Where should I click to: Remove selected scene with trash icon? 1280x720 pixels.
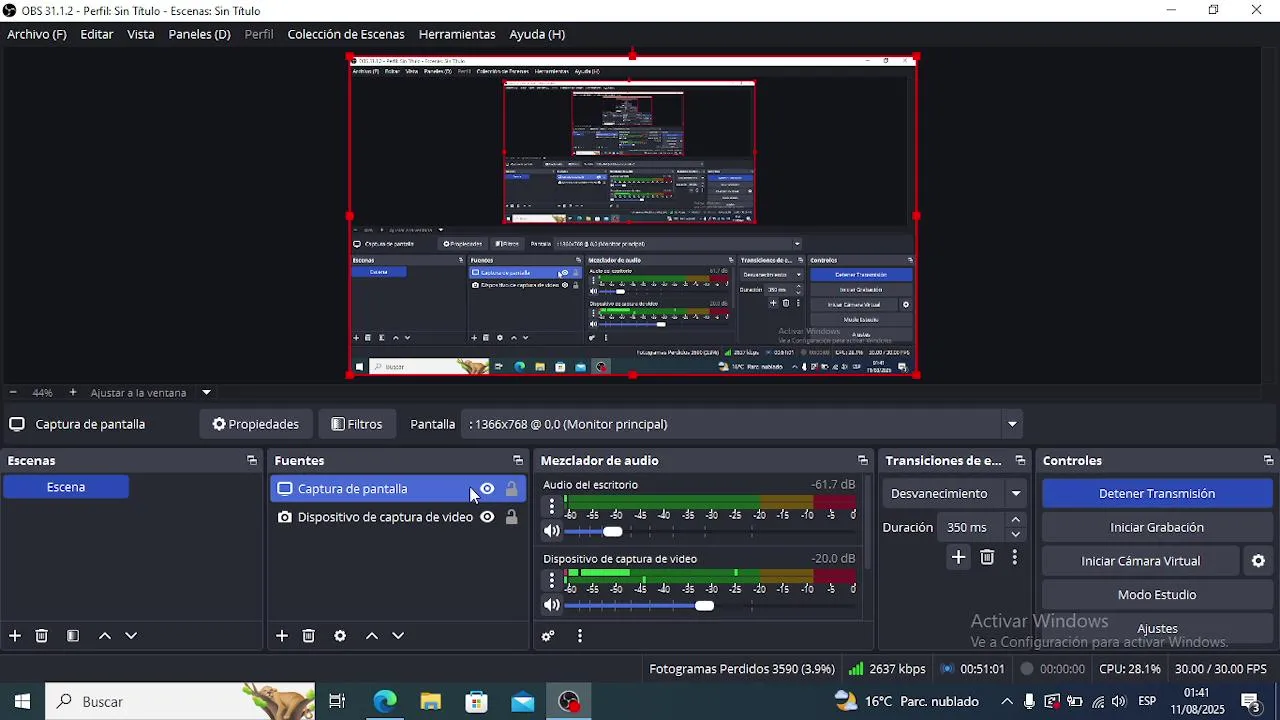point(42,636)
